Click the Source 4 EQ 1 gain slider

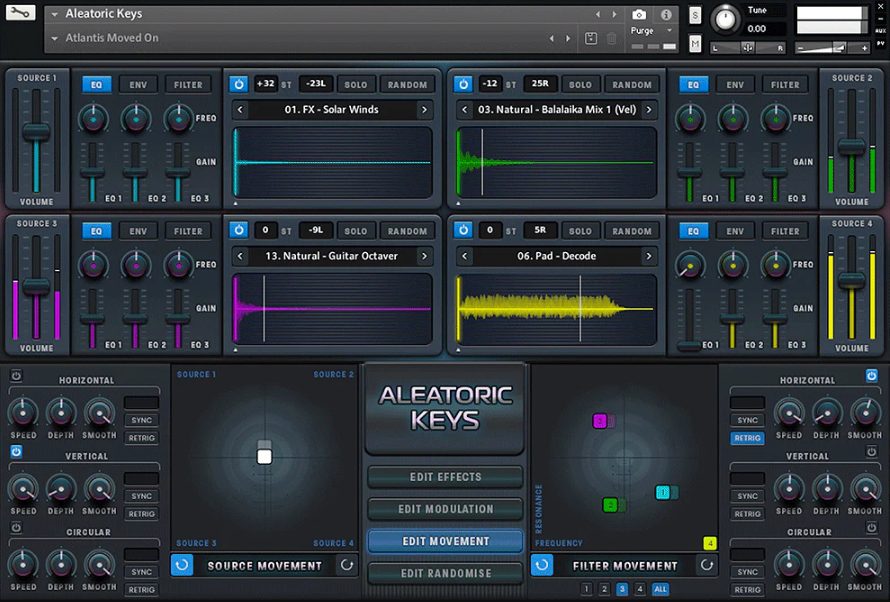689,345
